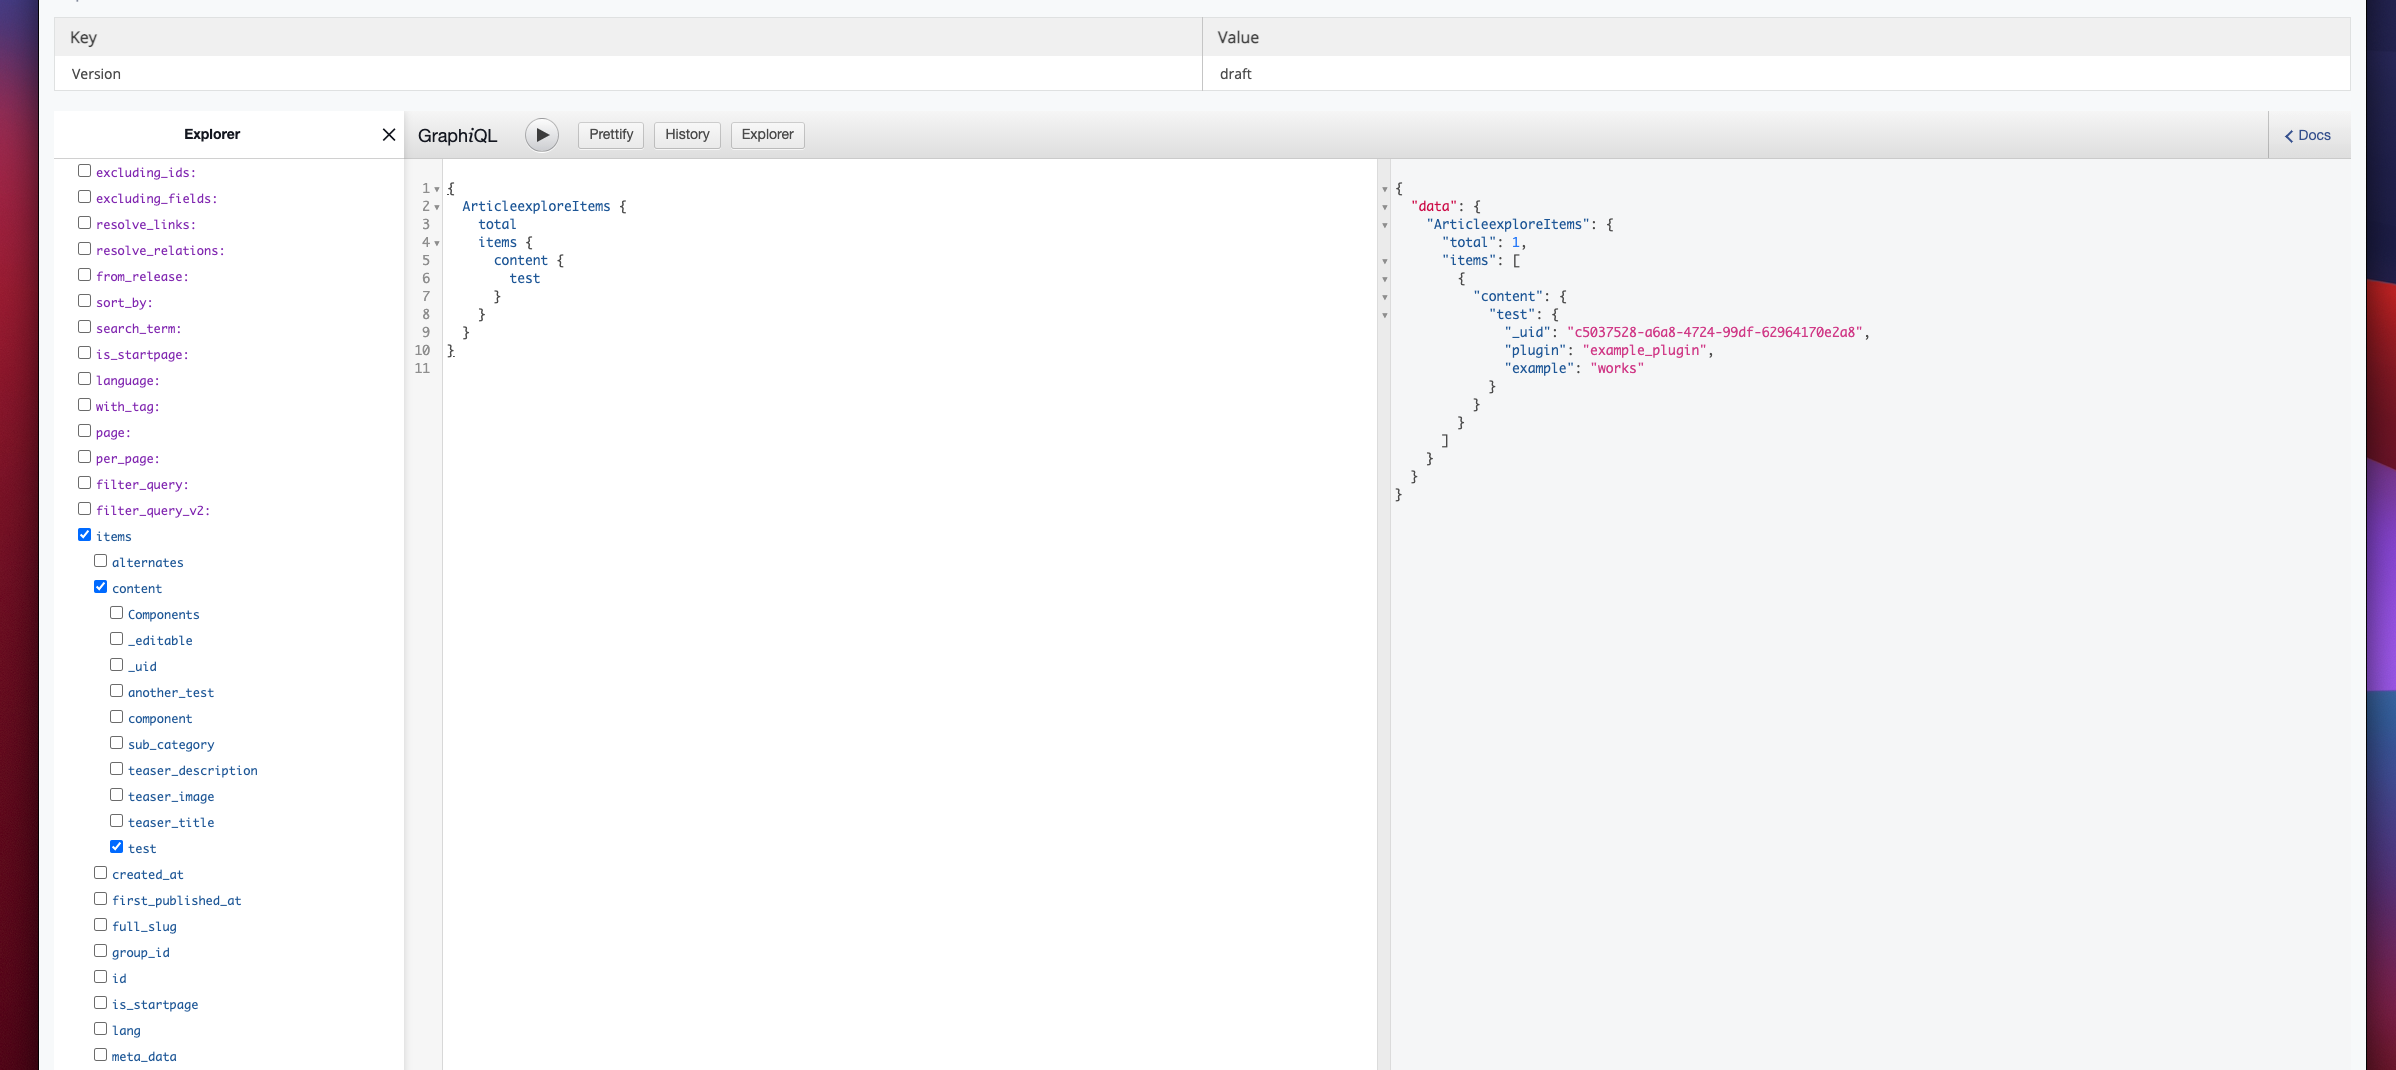Click the GraphiQL logo

pyautogui.click(x=457, y=135)
